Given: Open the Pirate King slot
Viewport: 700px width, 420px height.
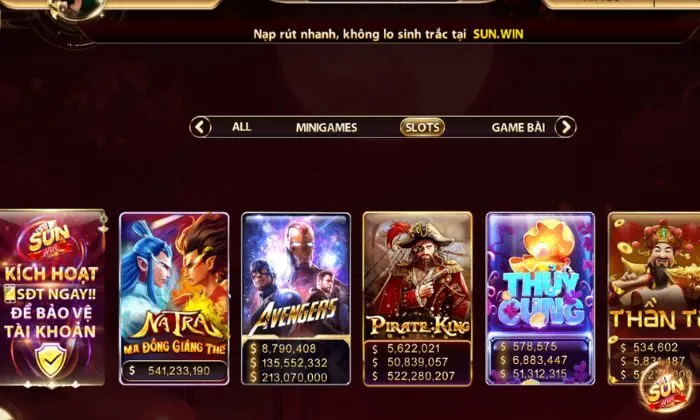Looking at the screenshot, I should click(417, 298).
